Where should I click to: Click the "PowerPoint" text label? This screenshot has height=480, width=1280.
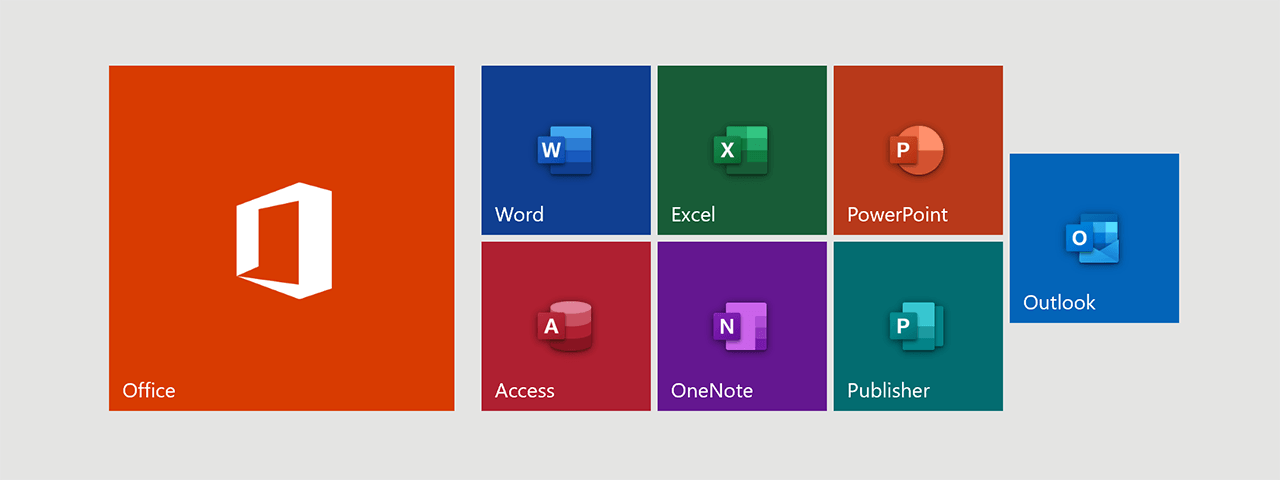point(897,214)
